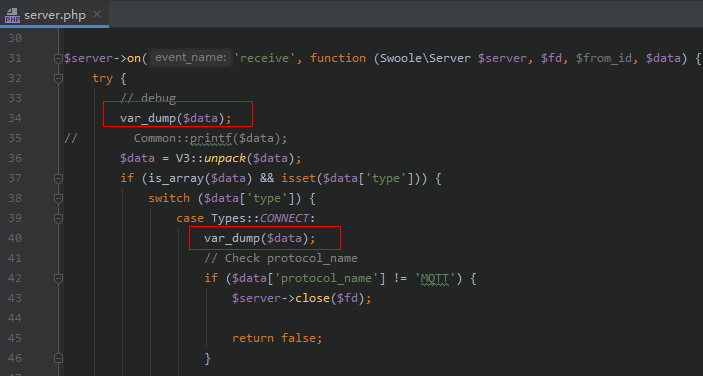Click the event_name parameter hint
Image resolution: width=703 pixels, height=376 pixels.
(191, 58)
